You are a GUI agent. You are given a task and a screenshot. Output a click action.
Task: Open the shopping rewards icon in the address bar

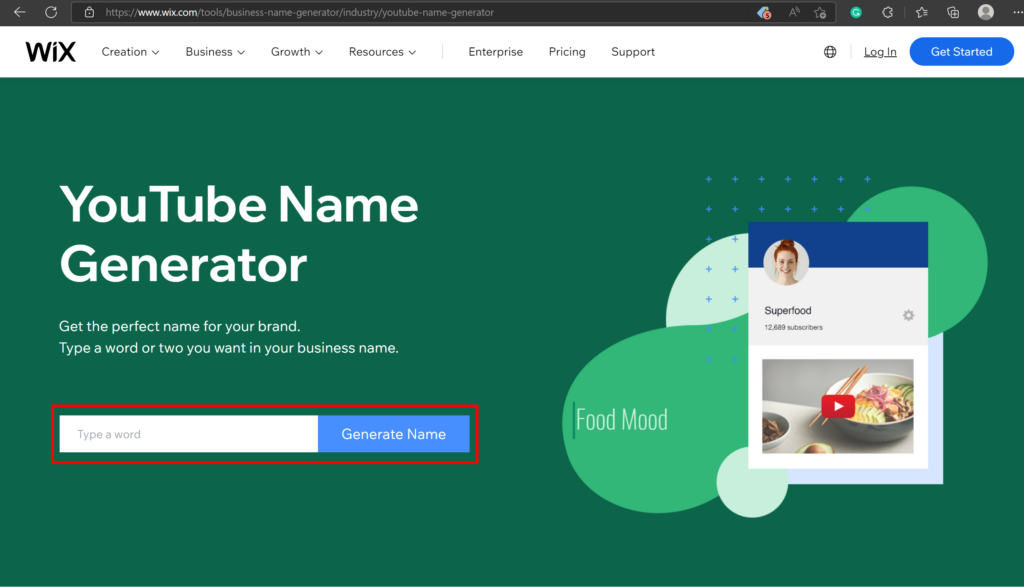click(x=763, y=12)
